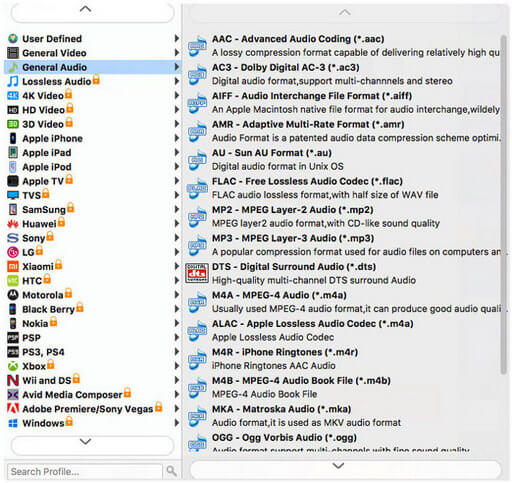Click the MP3 format icon
Image resolution: width=512 pixels, height=483 pixels.
197,245
